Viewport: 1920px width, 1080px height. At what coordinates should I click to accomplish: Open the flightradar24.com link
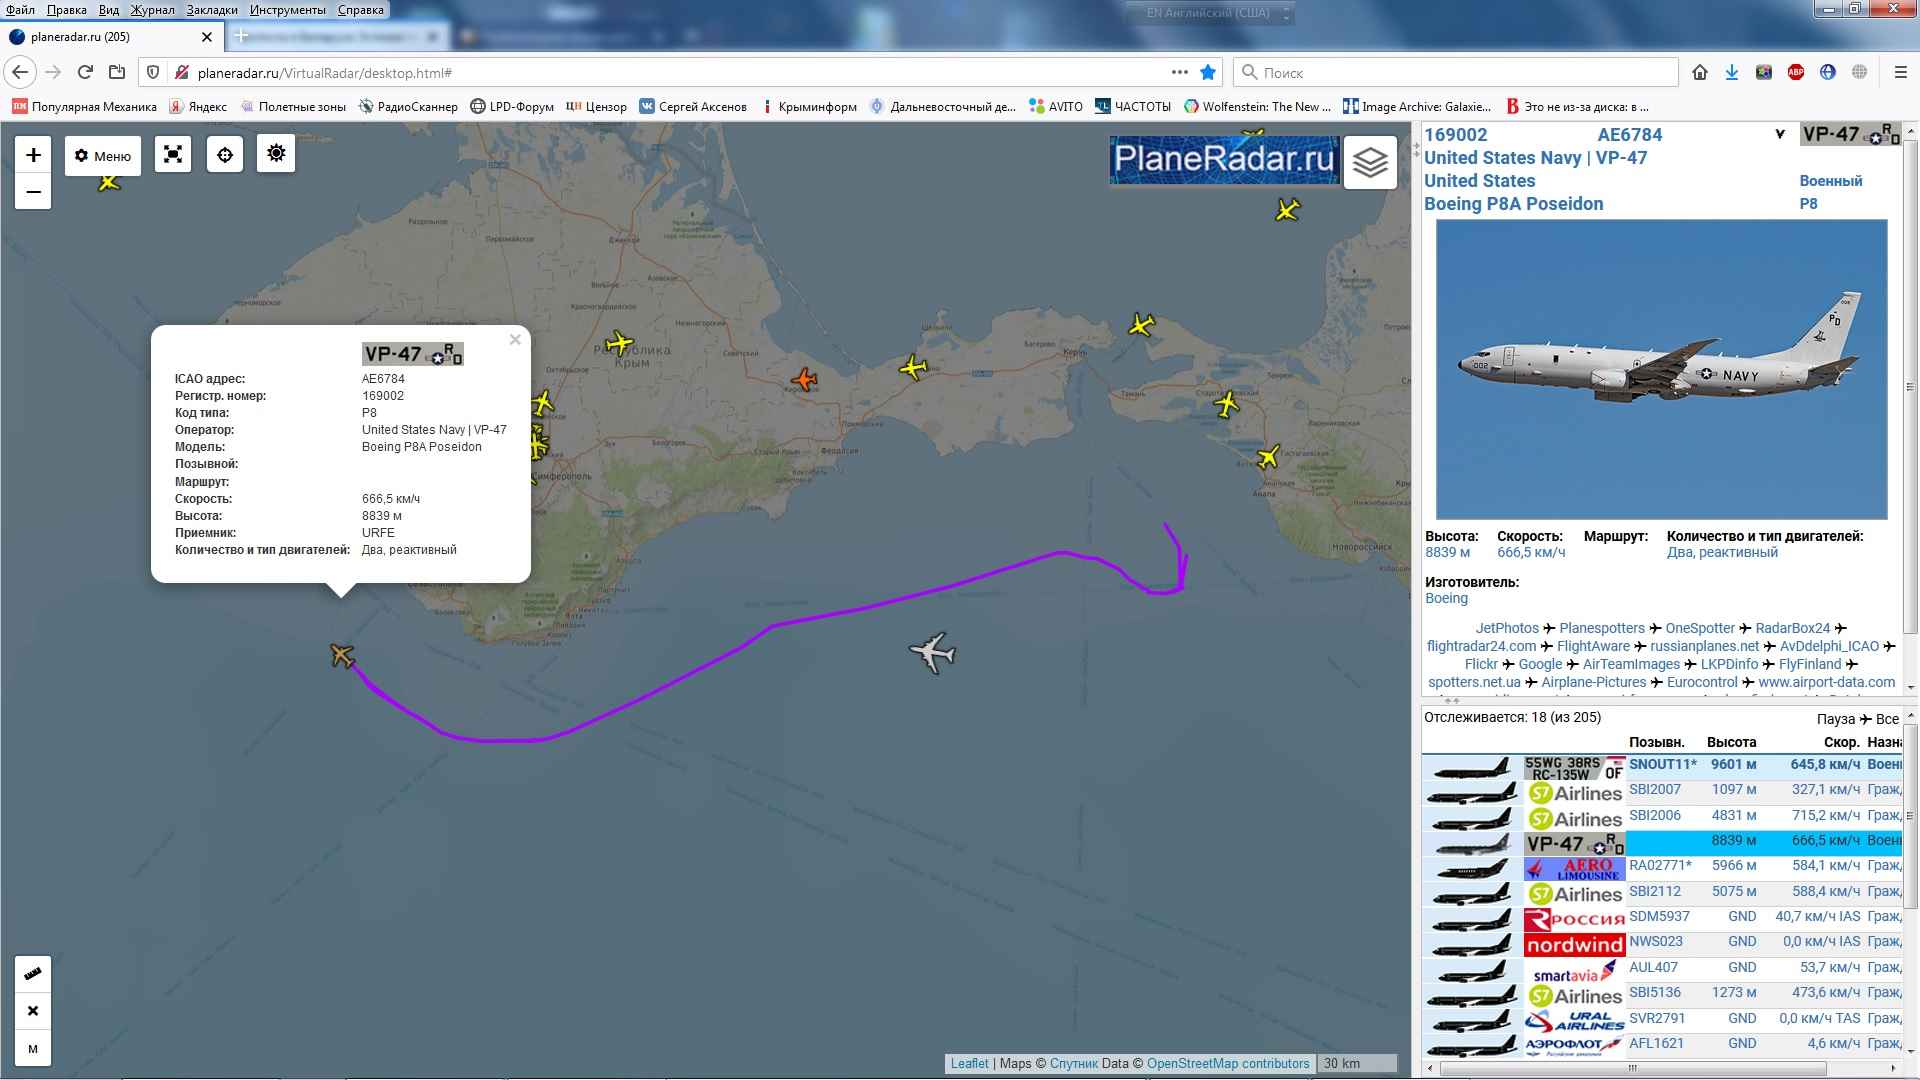tap(1481, 646)
